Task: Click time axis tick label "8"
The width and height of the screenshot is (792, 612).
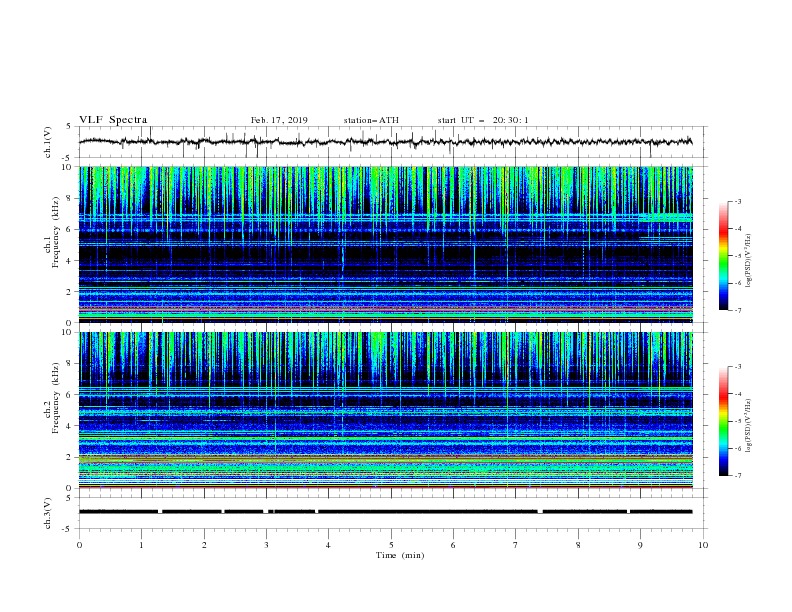Action: pyautogui.click(x=578, y=545)
